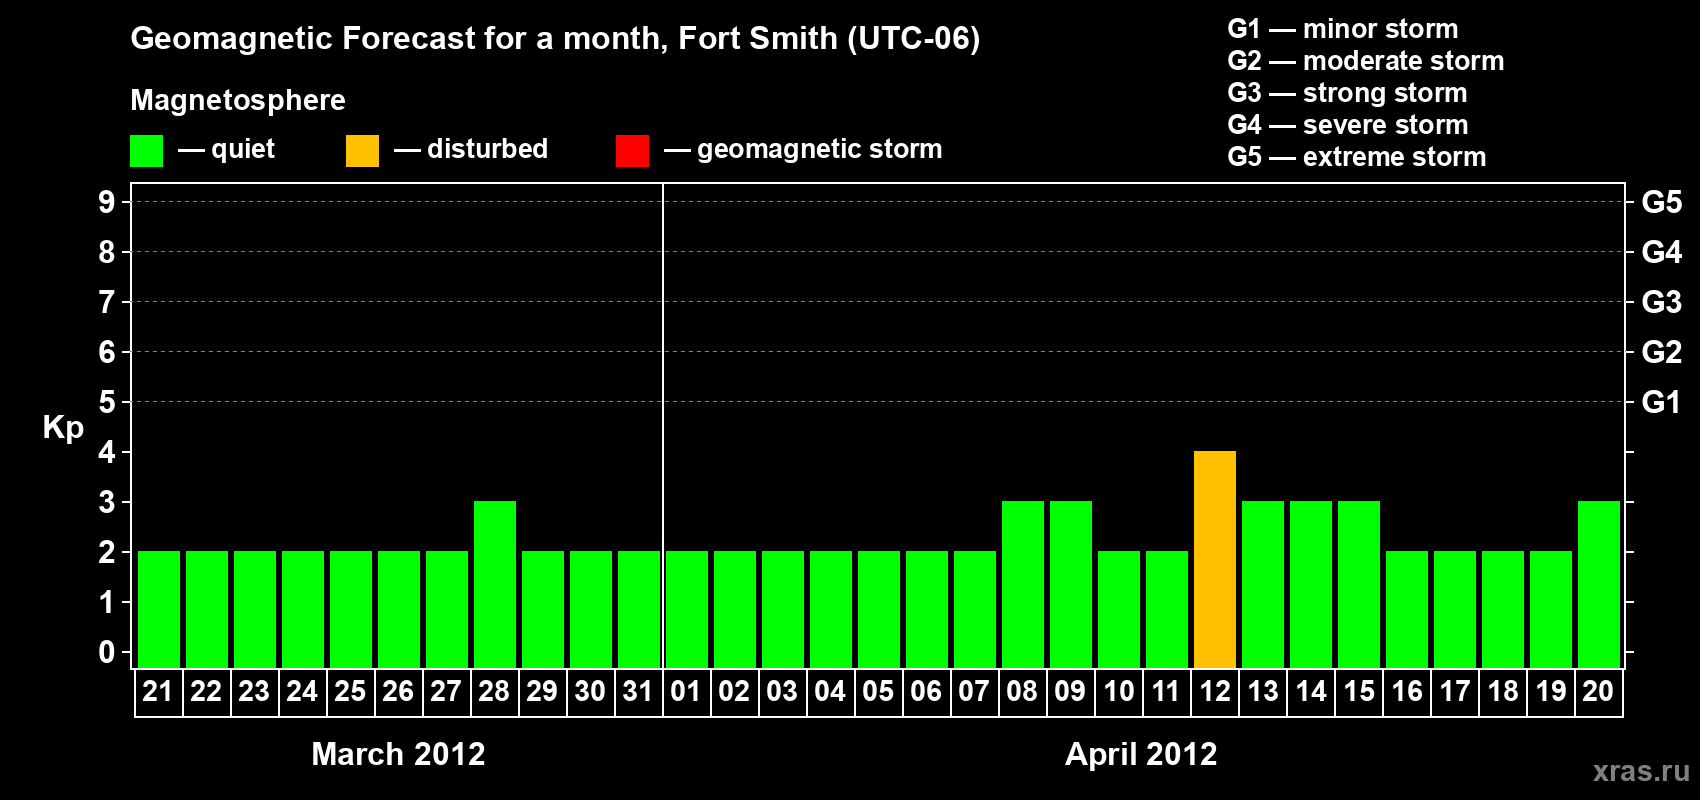Click the Magnetosphere heading
Viewport: 1700px width, 800px height.
tap(238, 101)
